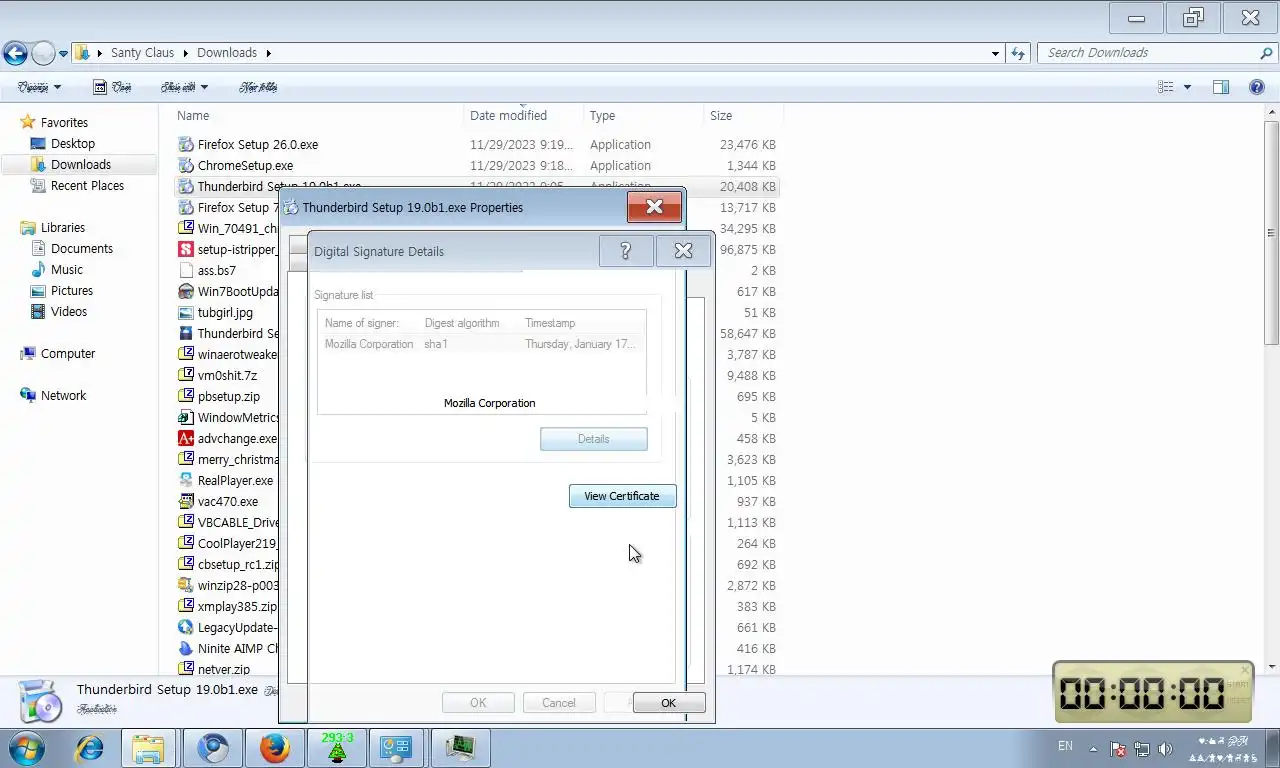Sort by the Date modified column header
The width and height of the screenshot is (1280, 768).
click(x=508, y=116)
